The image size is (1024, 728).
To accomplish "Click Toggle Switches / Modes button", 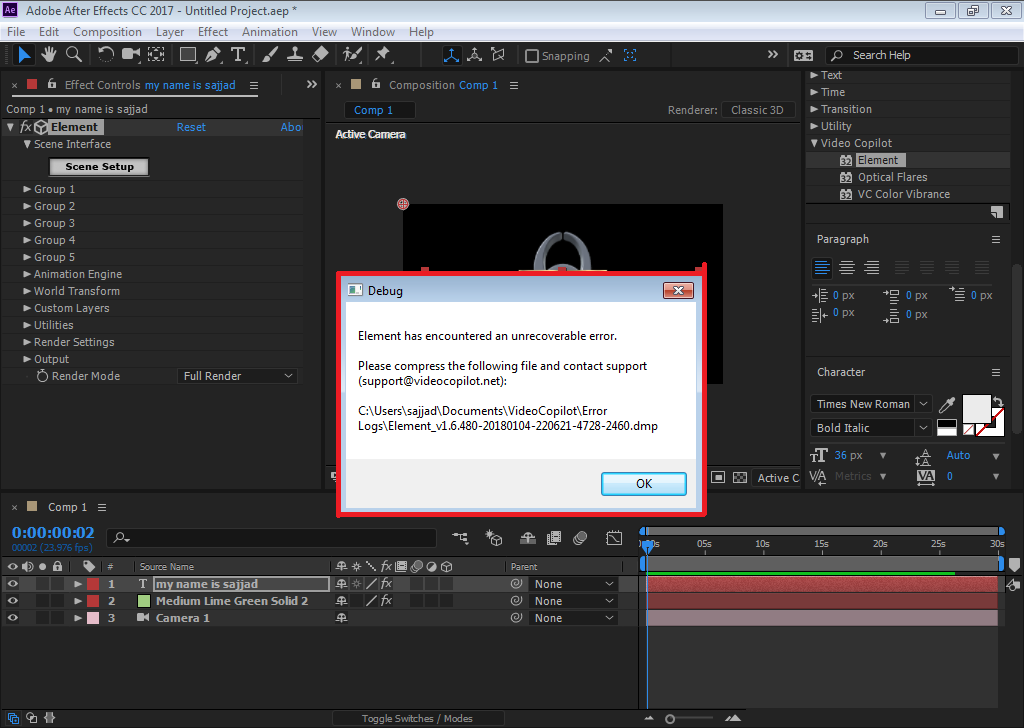I will (417, 718).
